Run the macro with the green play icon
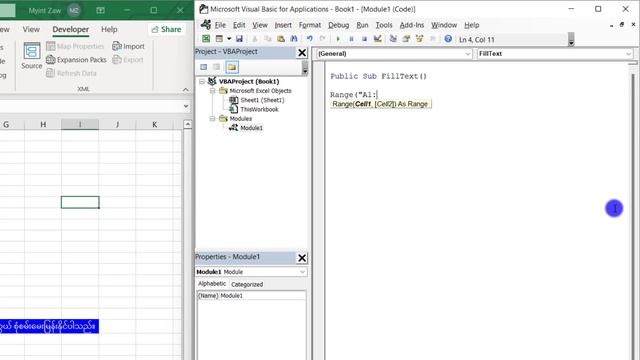Viewport: 640px width, 360px height. point(338,39)
